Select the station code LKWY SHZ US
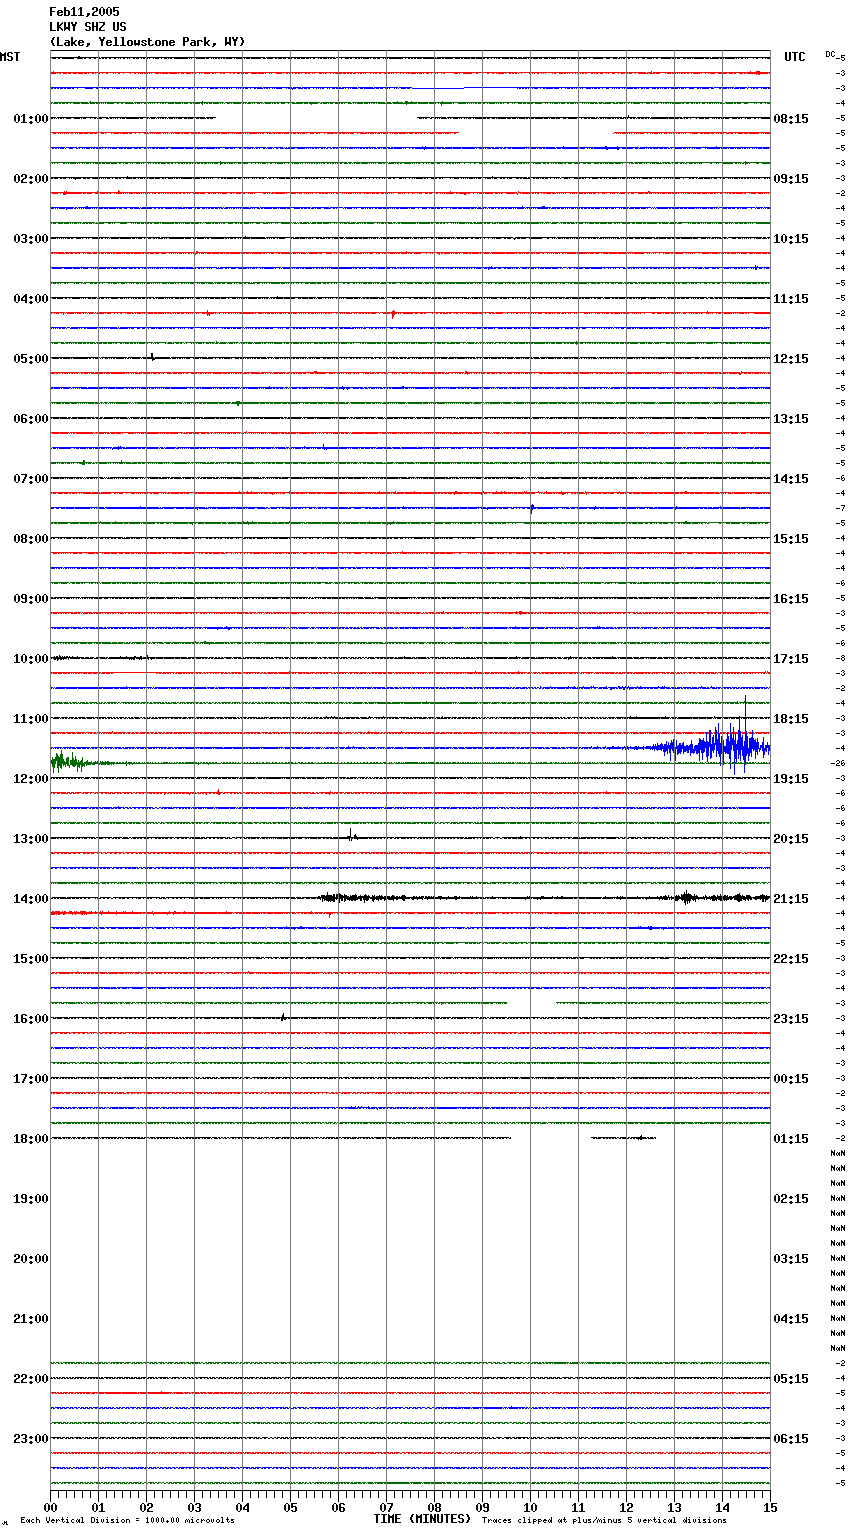Screen dimensions: 850x1534 88,27
